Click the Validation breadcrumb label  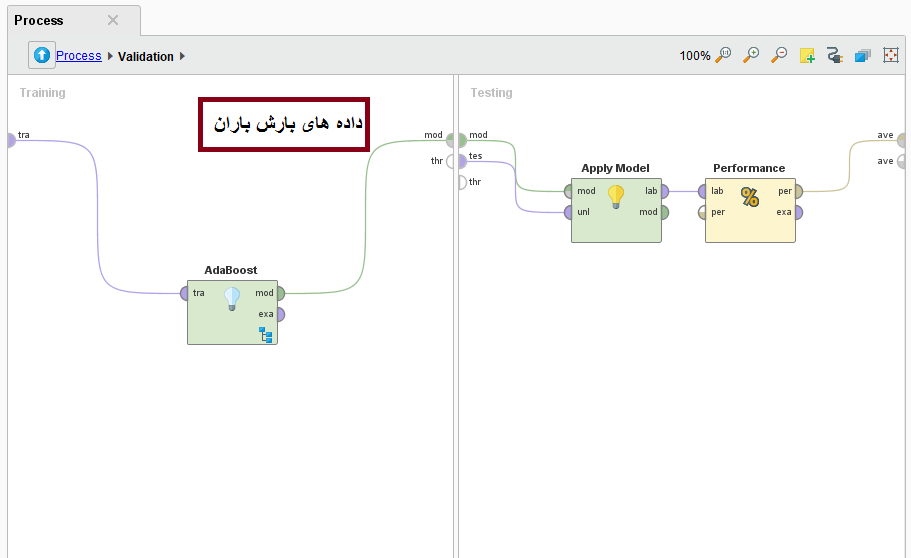(146, 57)
